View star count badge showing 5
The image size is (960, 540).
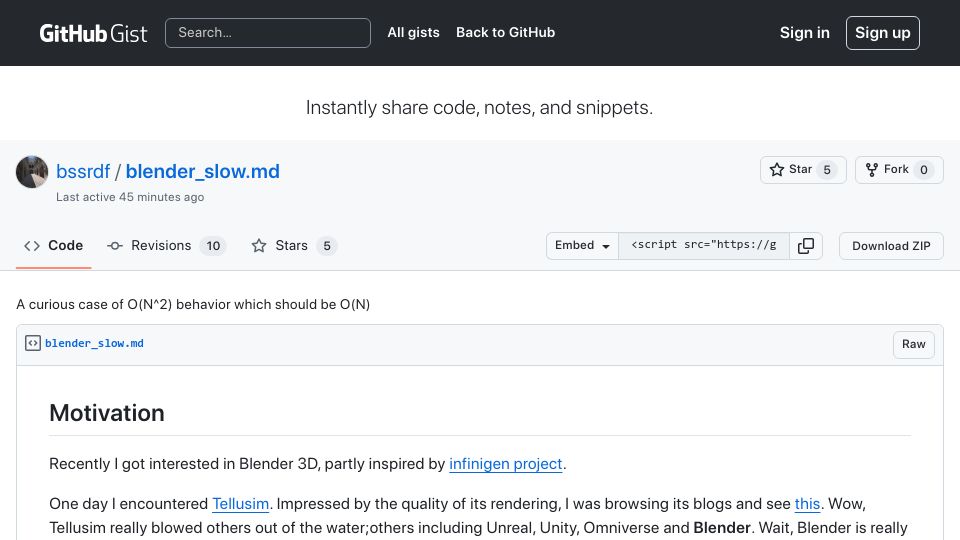[827, 170]
